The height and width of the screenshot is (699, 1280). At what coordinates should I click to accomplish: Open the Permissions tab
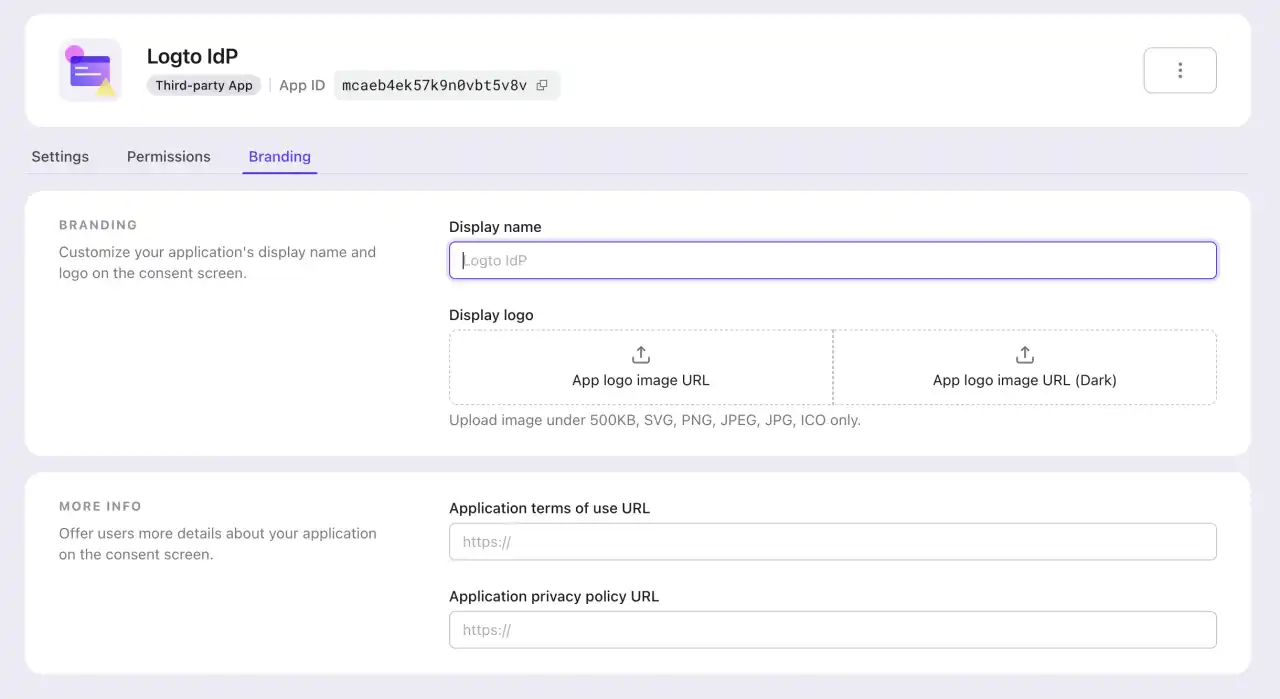(168, 156)
